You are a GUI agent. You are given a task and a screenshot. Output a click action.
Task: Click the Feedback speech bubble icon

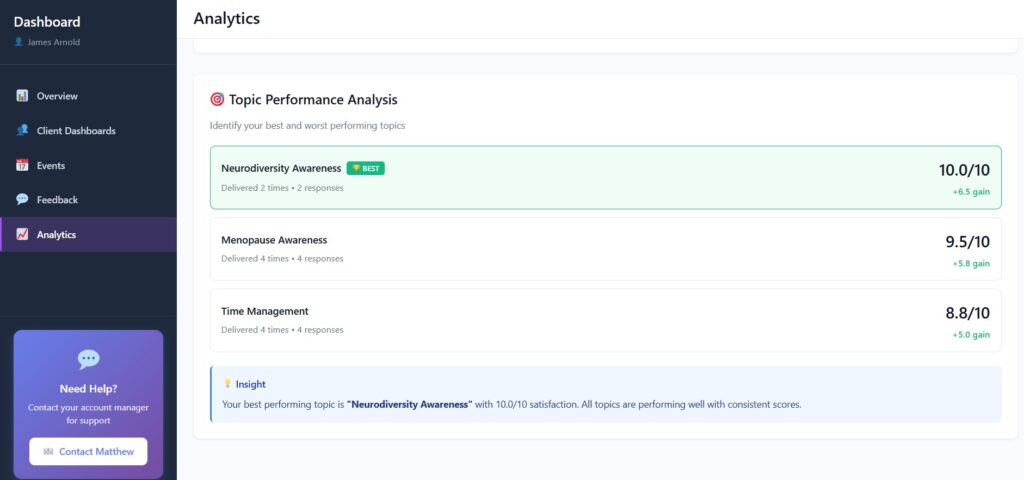pyautogui.click(x=22, y=200)
